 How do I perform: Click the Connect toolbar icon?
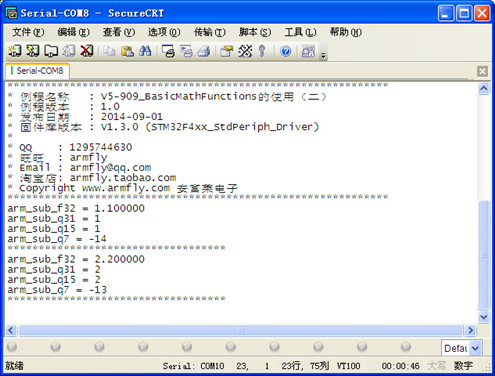tap(14, 51)
